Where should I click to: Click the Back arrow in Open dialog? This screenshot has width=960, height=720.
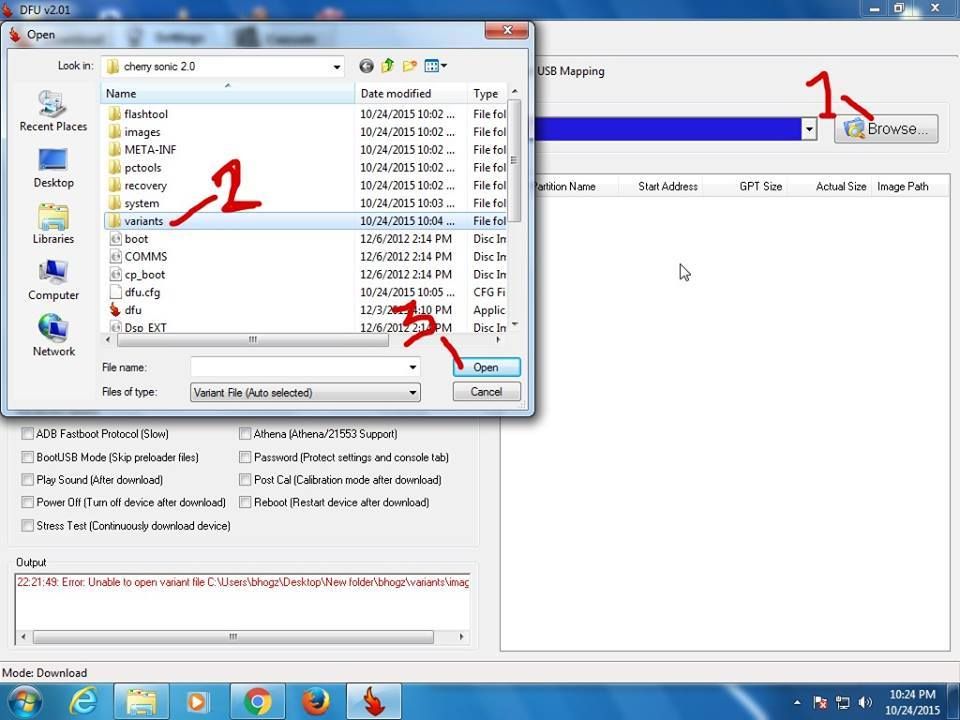point(366,66)
